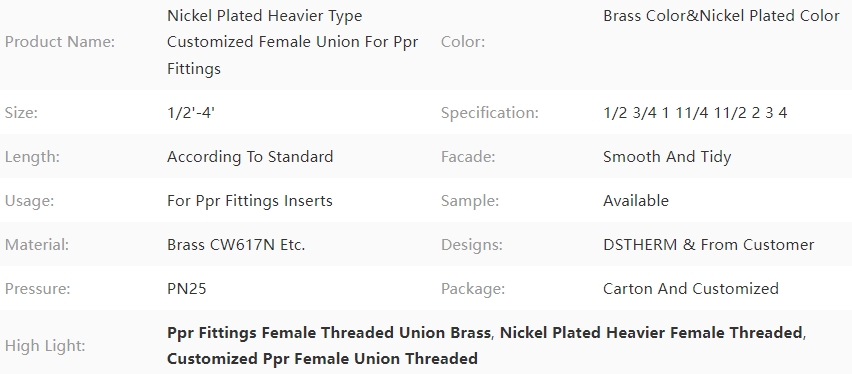Click the High Light label
852x374 pixels.
tap(45, 346)
